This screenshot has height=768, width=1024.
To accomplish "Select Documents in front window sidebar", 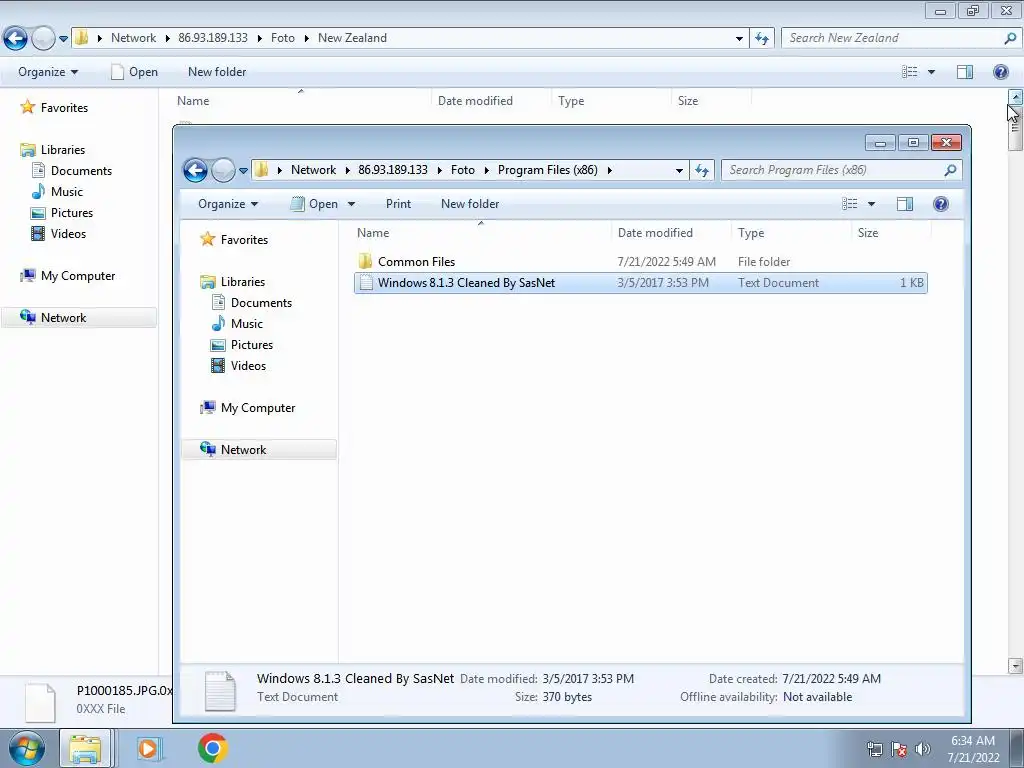I will coord(261,303).
